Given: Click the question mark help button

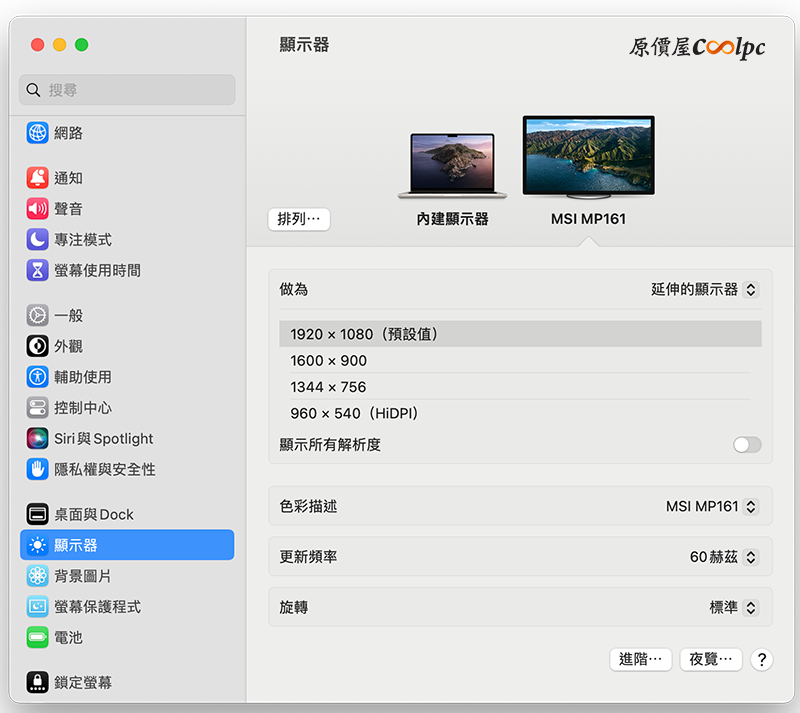Looking at the screenshot, I should (x=762, y=659).
